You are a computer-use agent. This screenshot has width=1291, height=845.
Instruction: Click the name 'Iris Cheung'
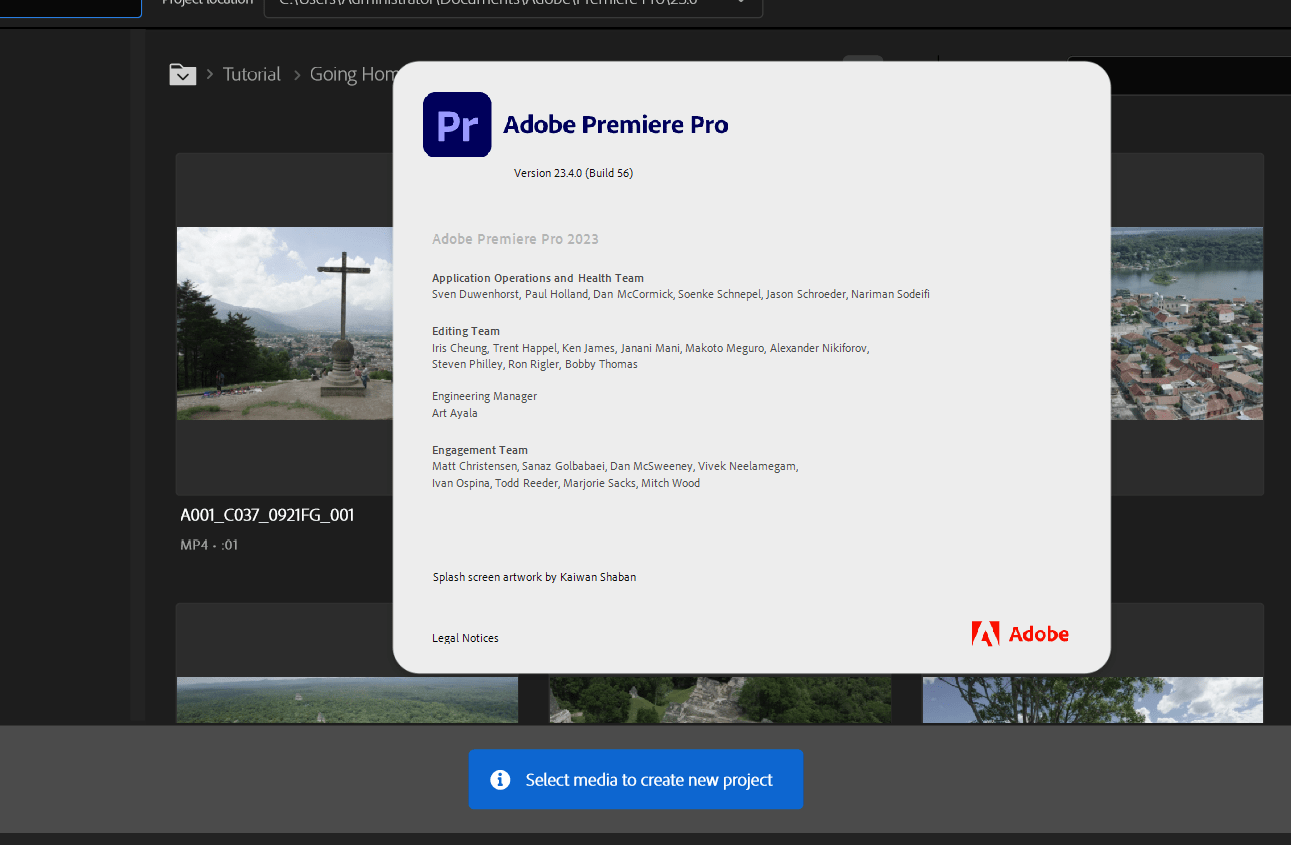(459, 348)
